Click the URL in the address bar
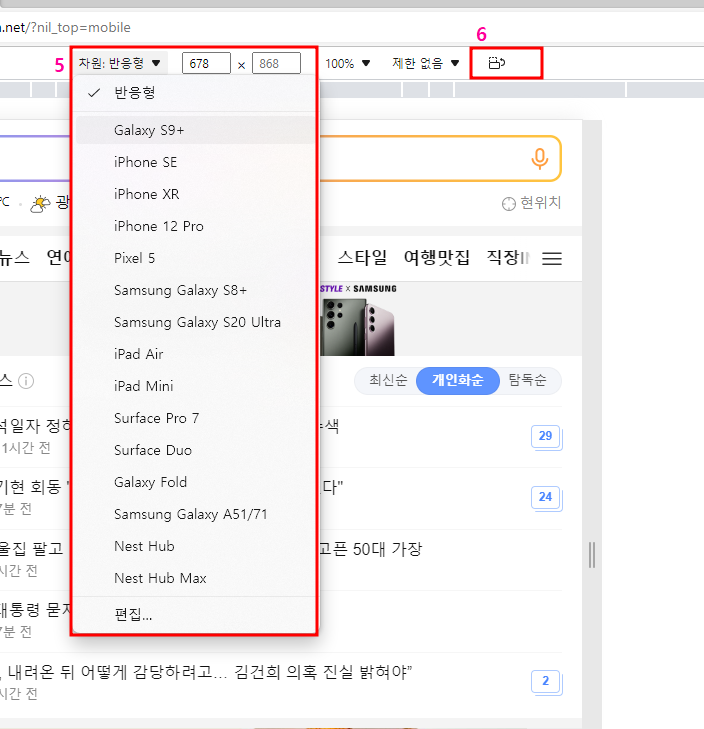 click(x=65, y=28)
